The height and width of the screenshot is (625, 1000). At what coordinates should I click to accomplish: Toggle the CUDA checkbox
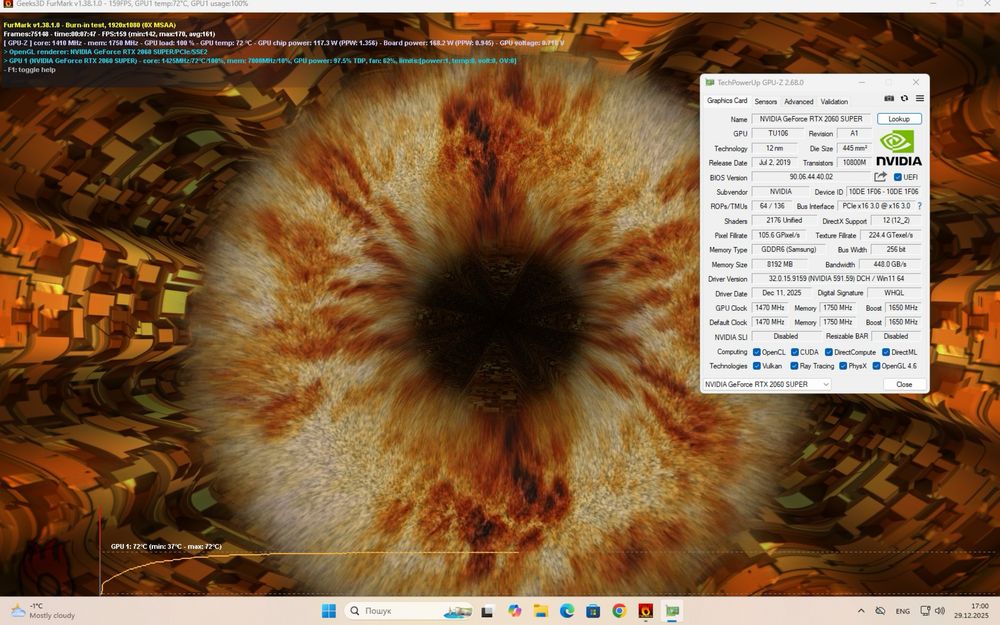[795, 352]
